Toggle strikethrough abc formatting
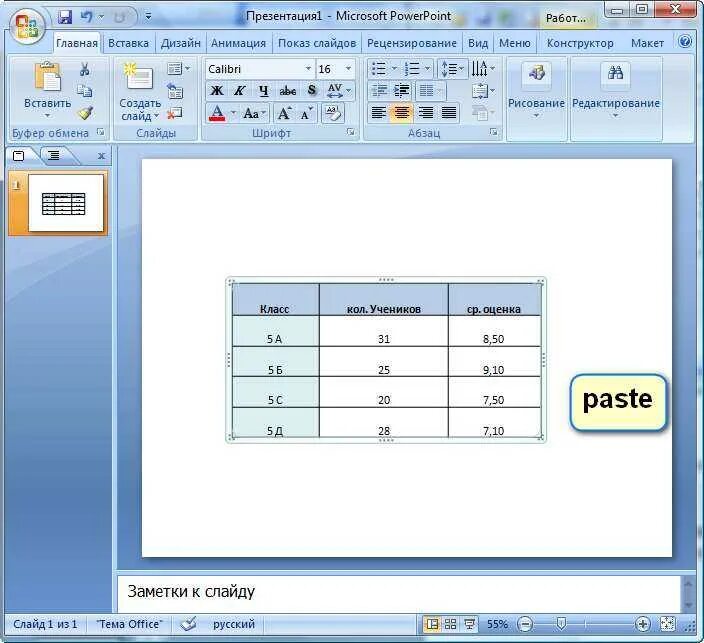Viewport: 704px width, 643px height. tap(287, 91)
